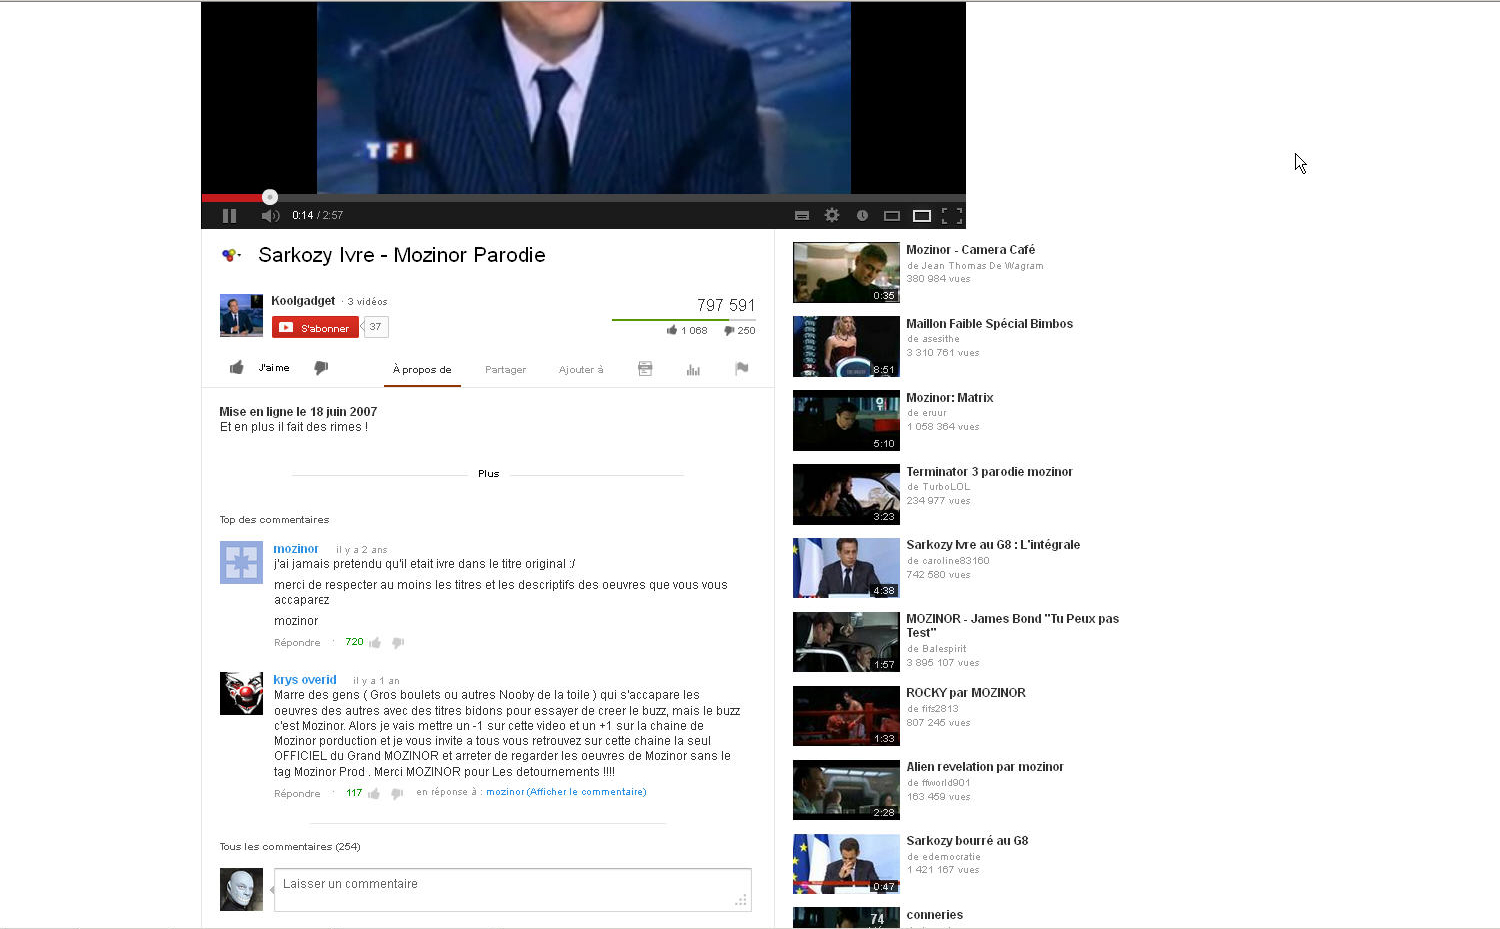
Task: Expand parent comment via Afficher le commentaire
Action: tap(586, 792)
